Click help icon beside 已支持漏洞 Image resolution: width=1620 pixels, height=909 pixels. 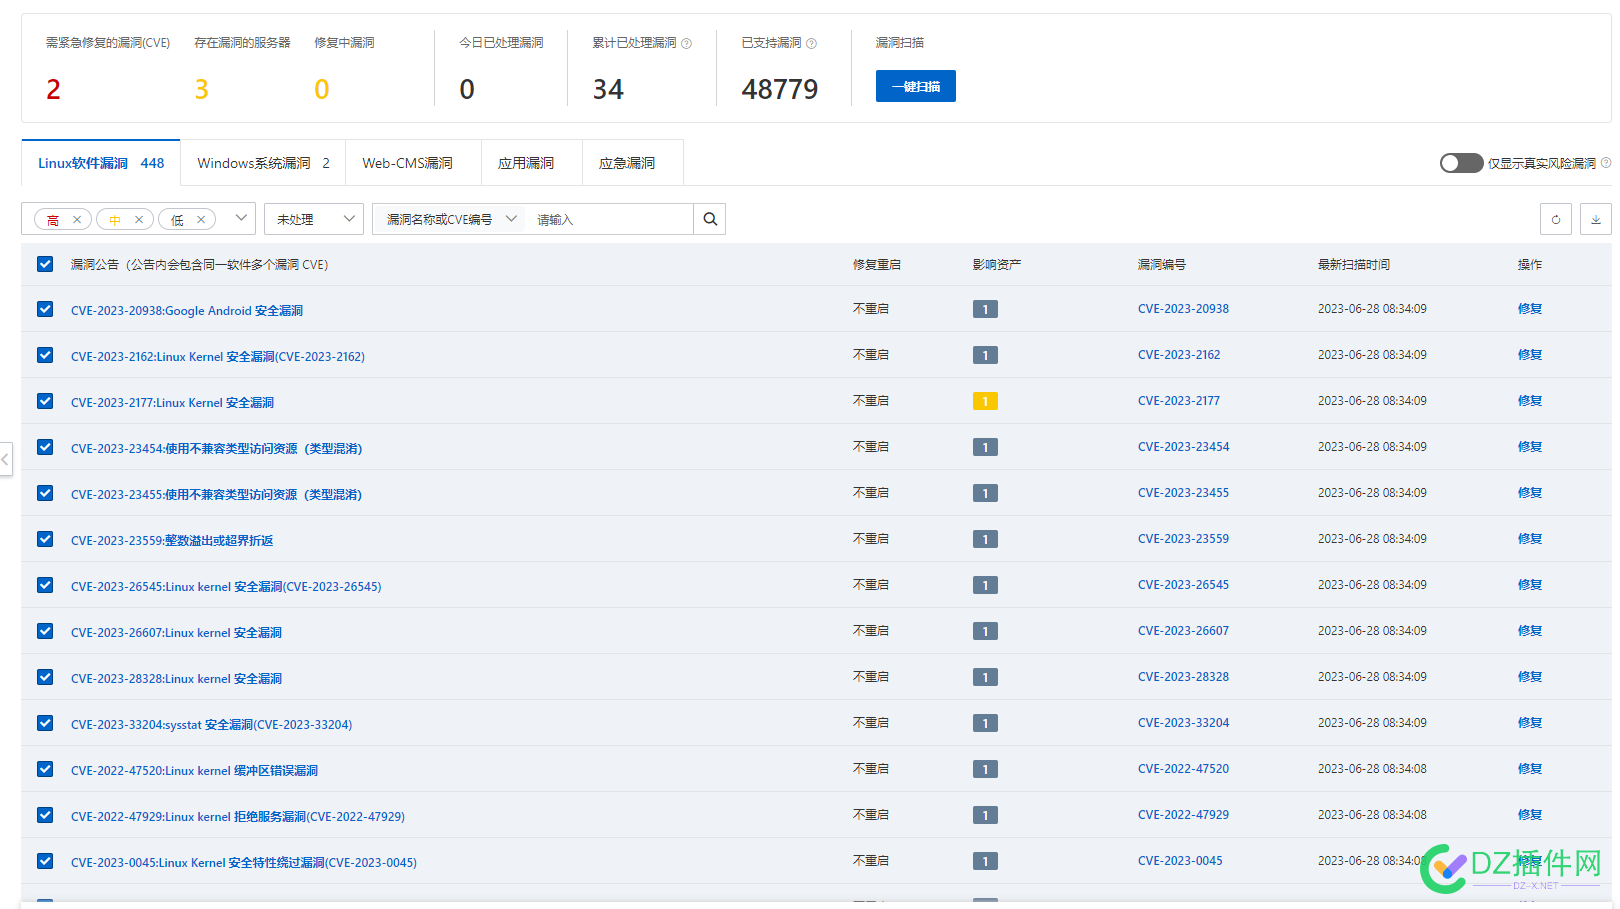(811, 43)
